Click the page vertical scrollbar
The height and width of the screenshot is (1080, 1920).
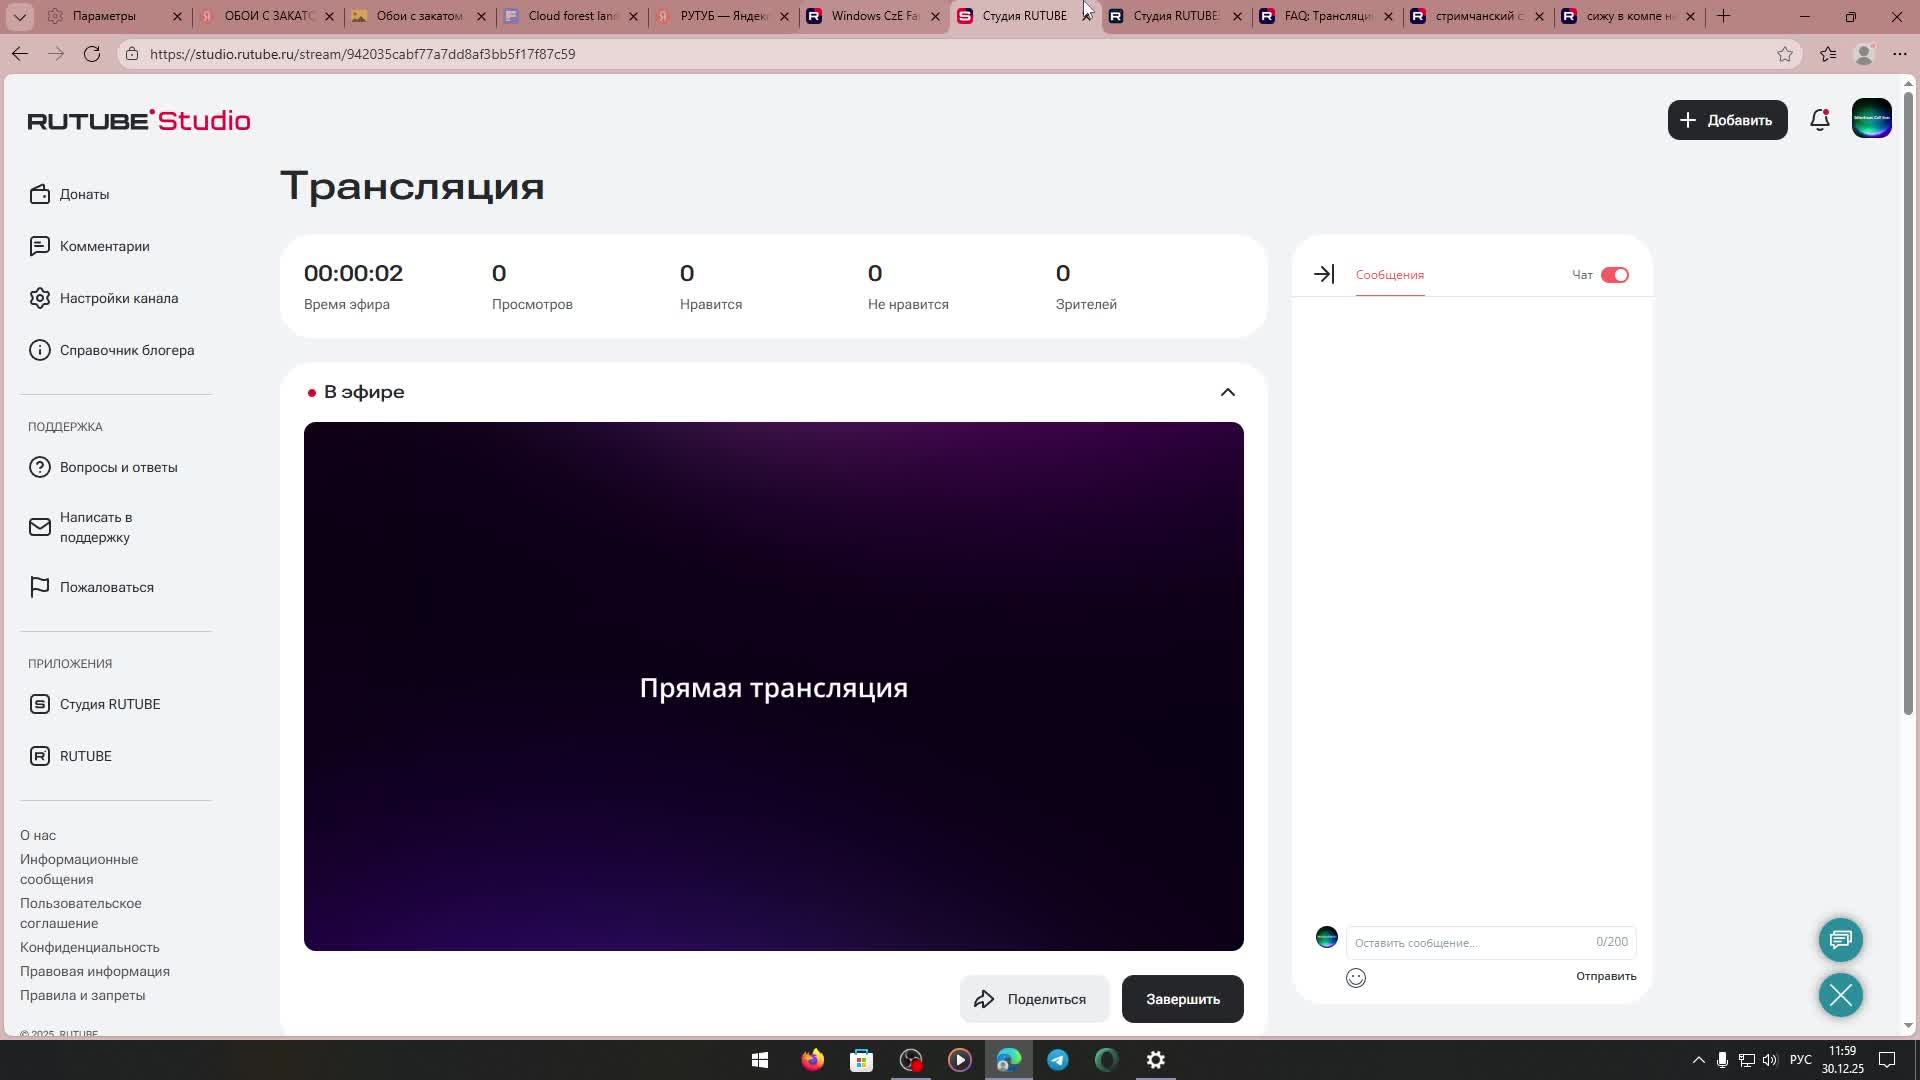pos(1908,400)
